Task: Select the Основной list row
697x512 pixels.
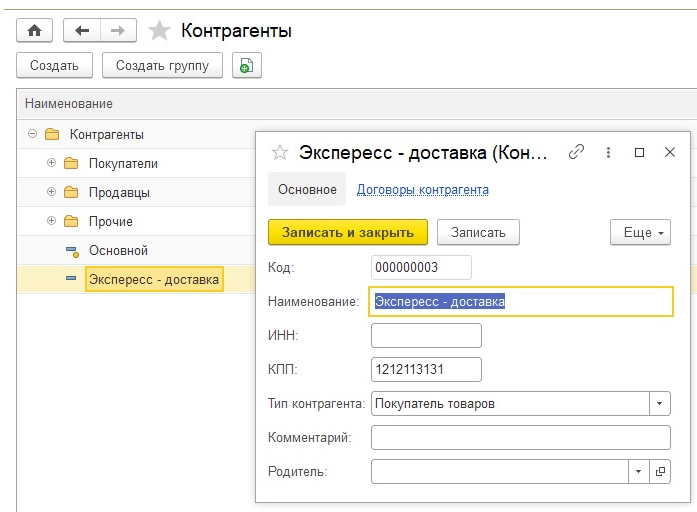Action: (136, 250)
